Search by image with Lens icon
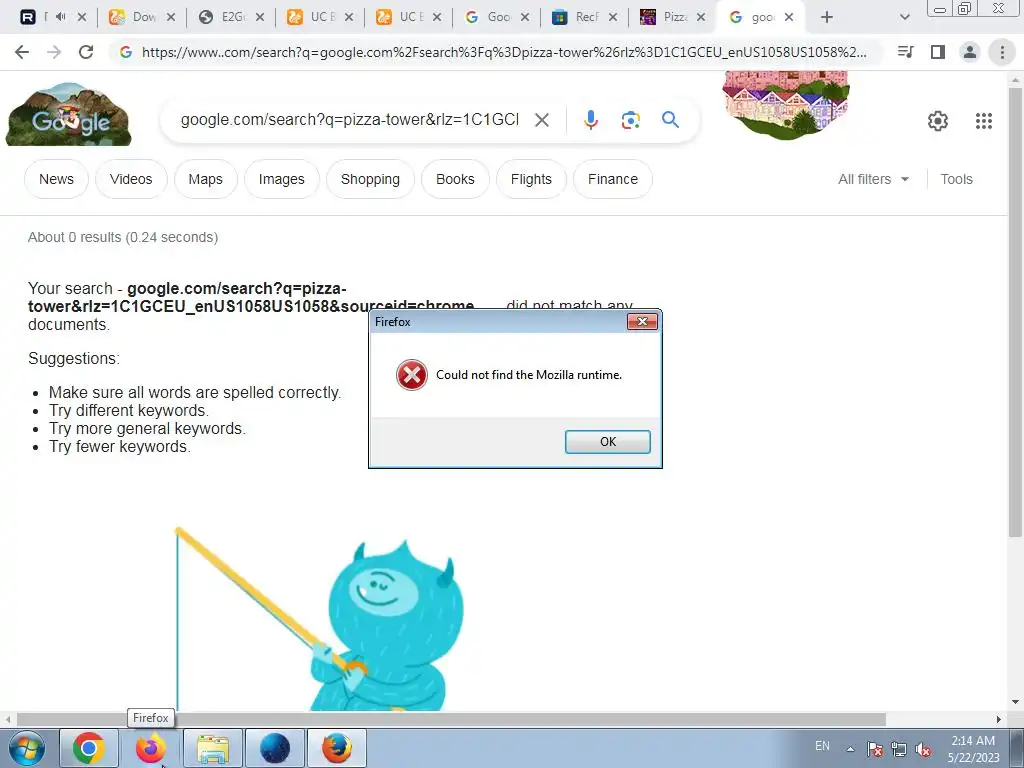The image size is (1024, 768). pos(630,120)
